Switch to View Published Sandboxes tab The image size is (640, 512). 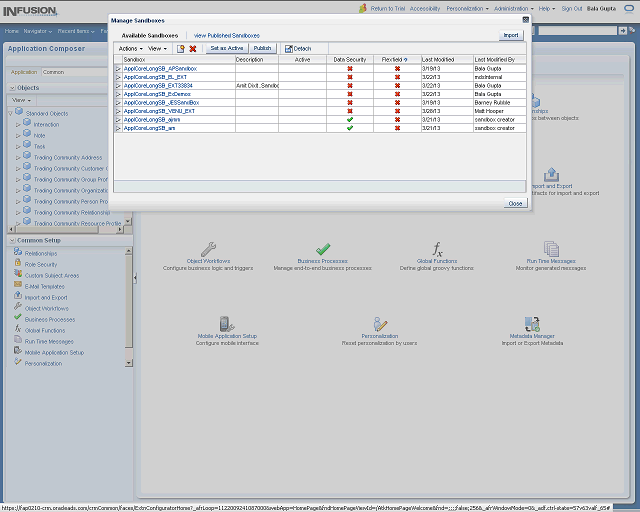(x=226, y=35)
